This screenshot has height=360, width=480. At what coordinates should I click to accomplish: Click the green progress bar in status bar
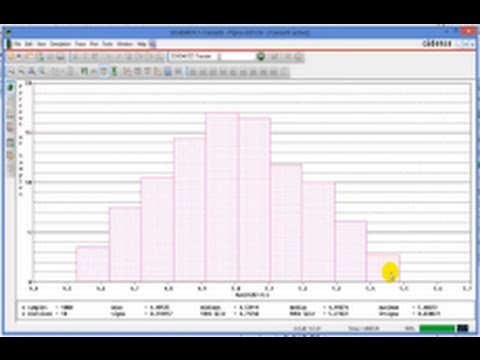click(437, 328)
